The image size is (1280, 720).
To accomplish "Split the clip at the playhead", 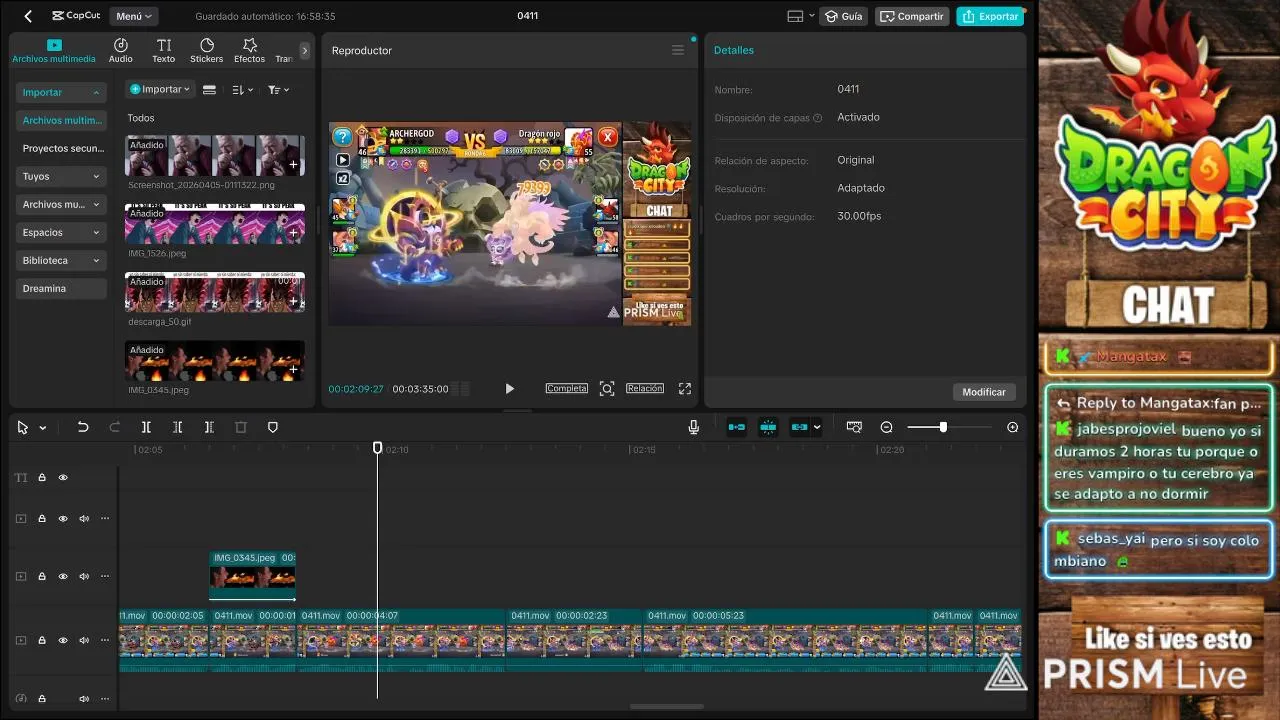I will [146, 427].
